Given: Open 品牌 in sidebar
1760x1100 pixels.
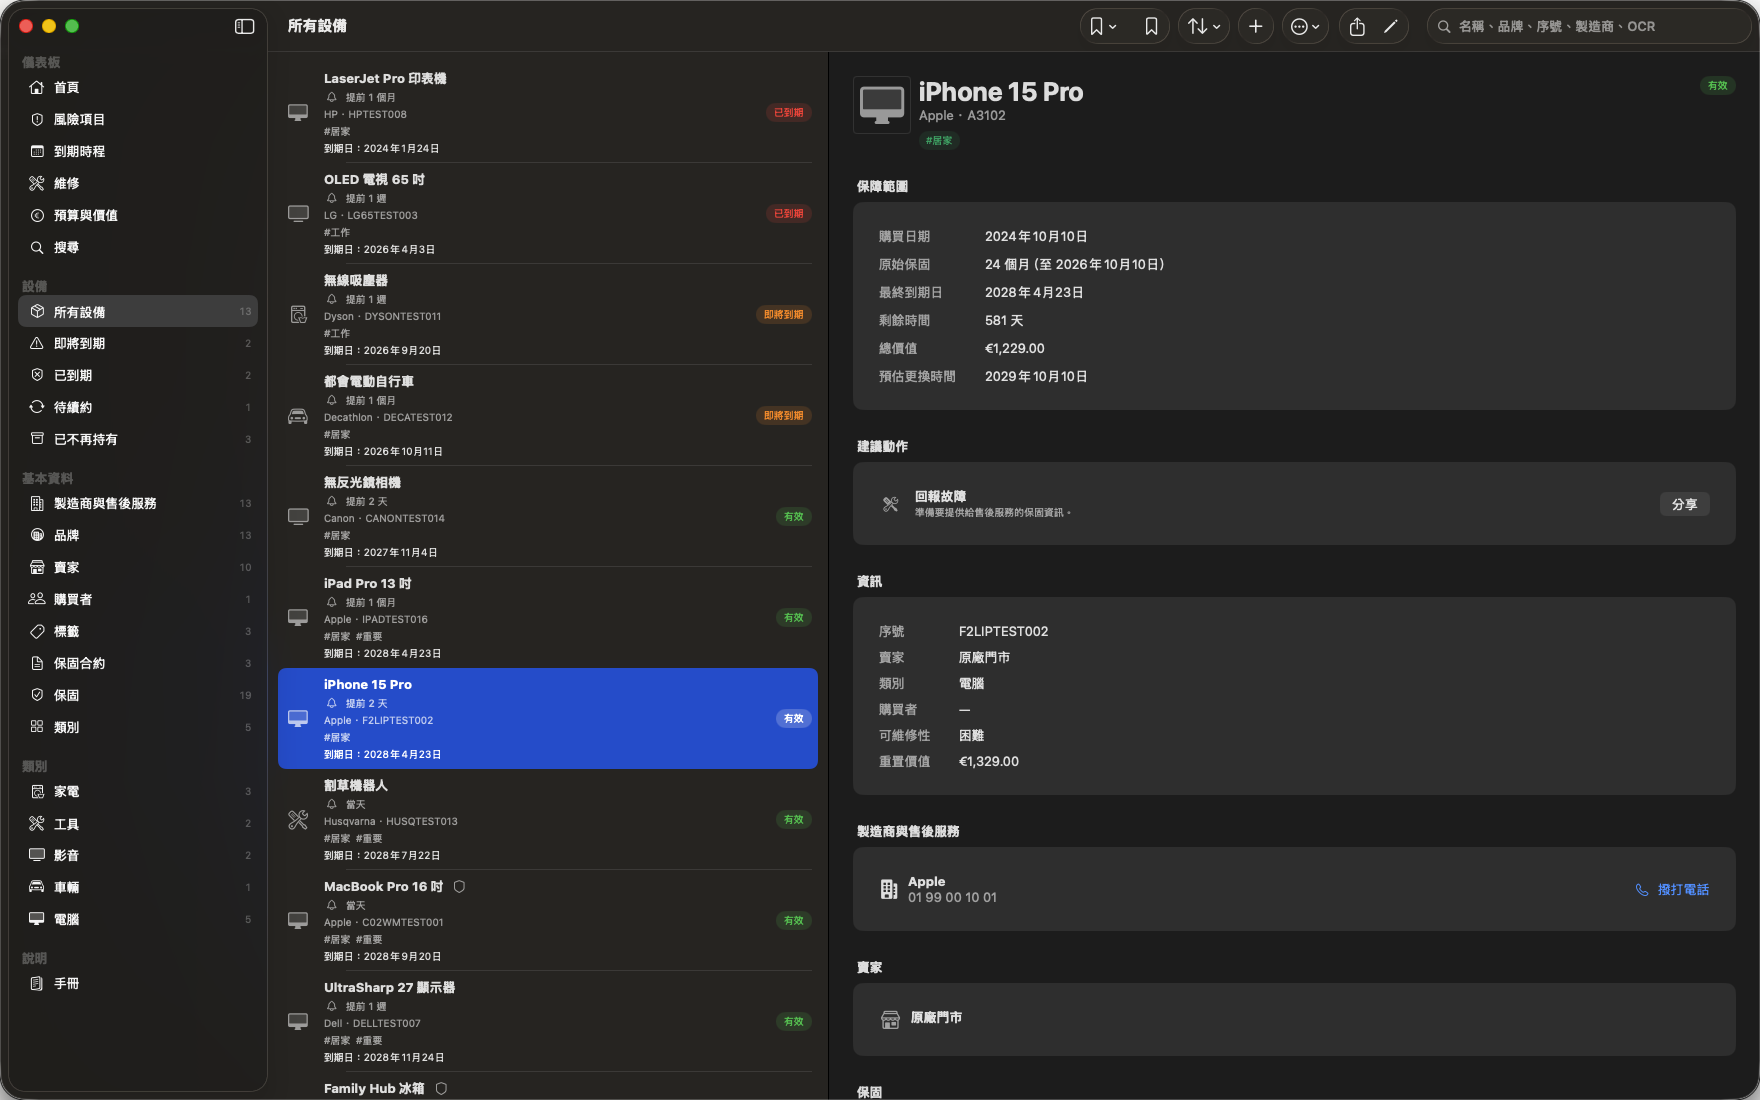Looking at the screenshot, I should [138, 536].
